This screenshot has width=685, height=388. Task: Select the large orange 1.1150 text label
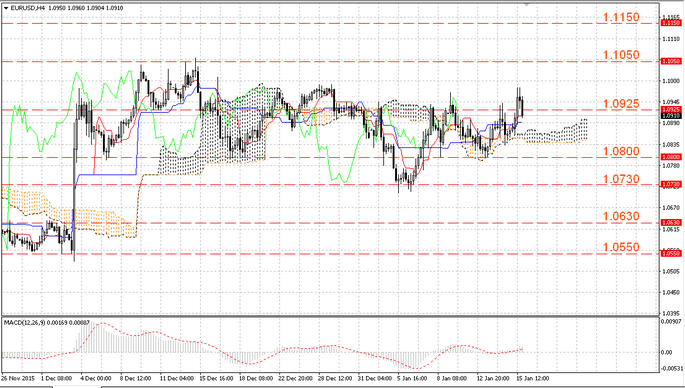point(621,17)
